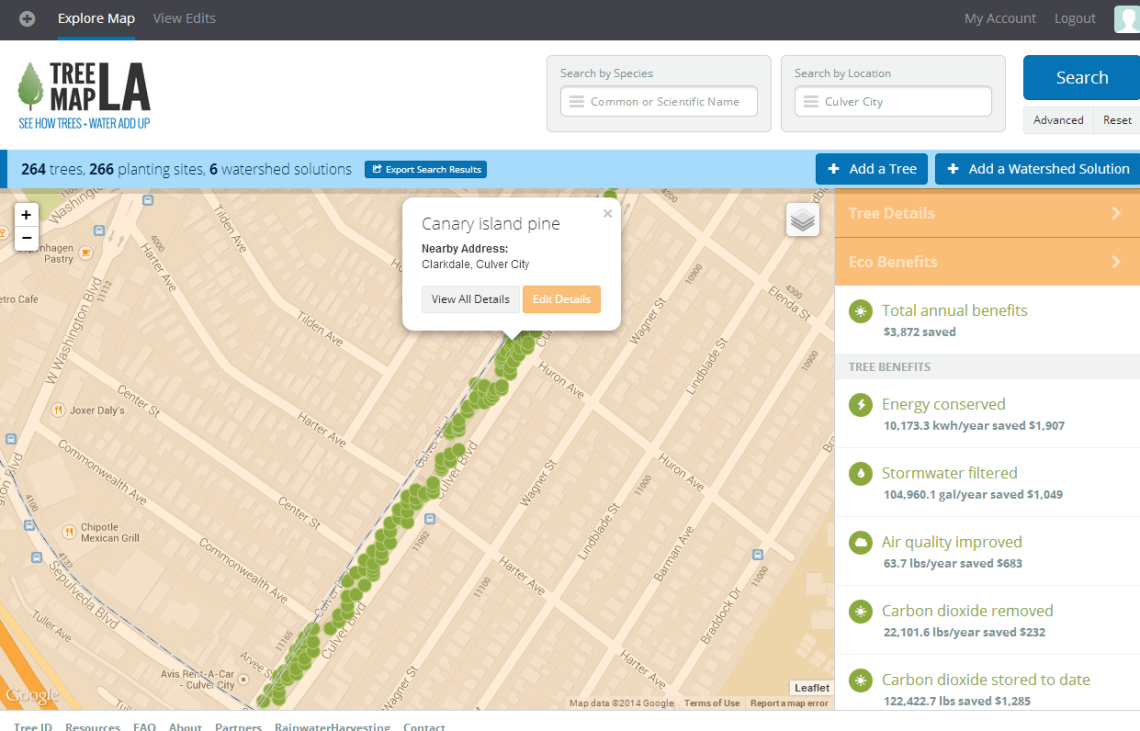Open My Account
This screenshot has height=731, width=1140.
[1000, 18]
